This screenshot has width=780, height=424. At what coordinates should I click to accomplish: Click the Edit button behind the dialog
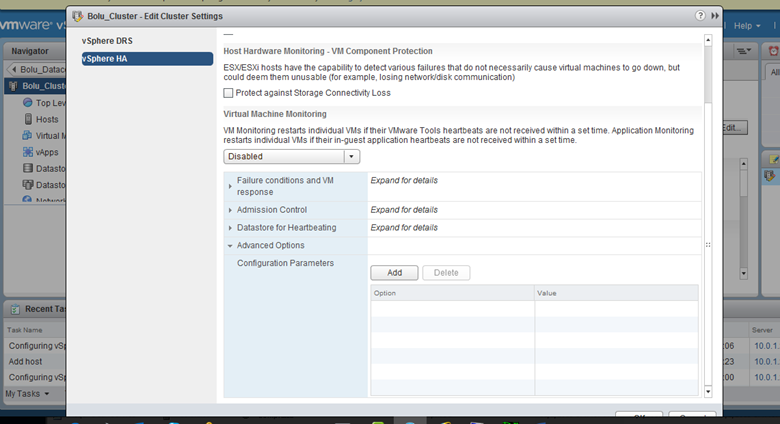(x=735, y=128)
